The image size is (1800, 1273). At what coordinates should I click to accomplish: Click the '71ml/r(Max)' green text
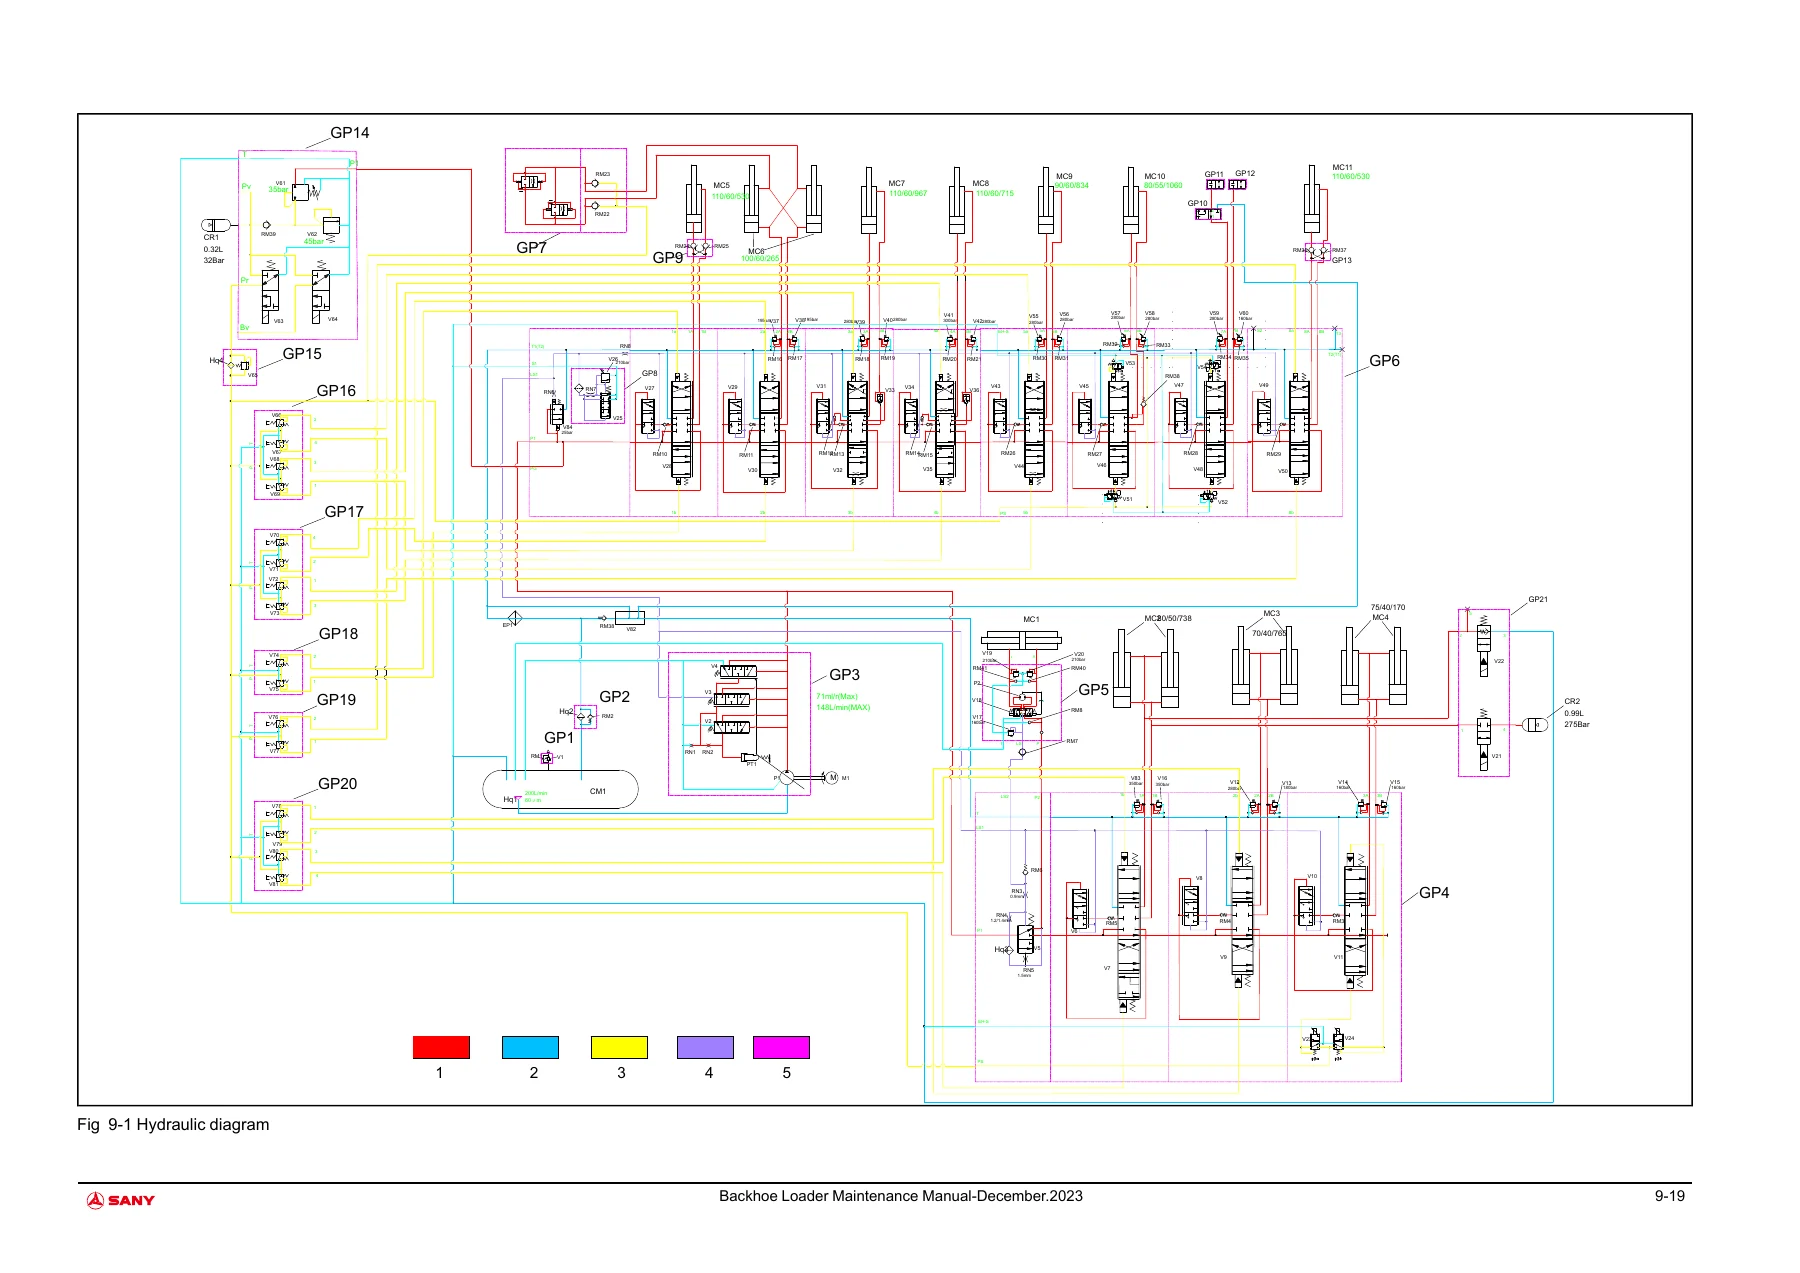tap(837, 696)
